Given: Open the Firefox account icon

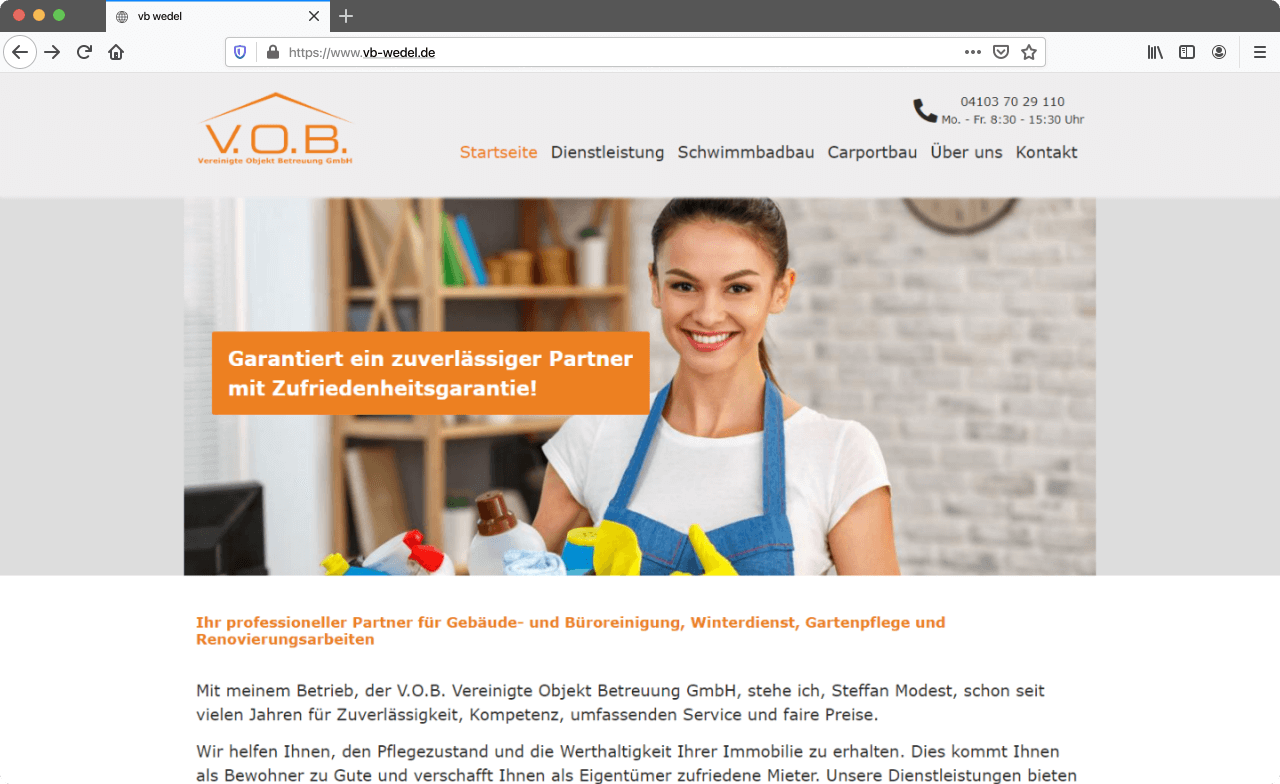Looking at the screenshot, I should 1219,52.
